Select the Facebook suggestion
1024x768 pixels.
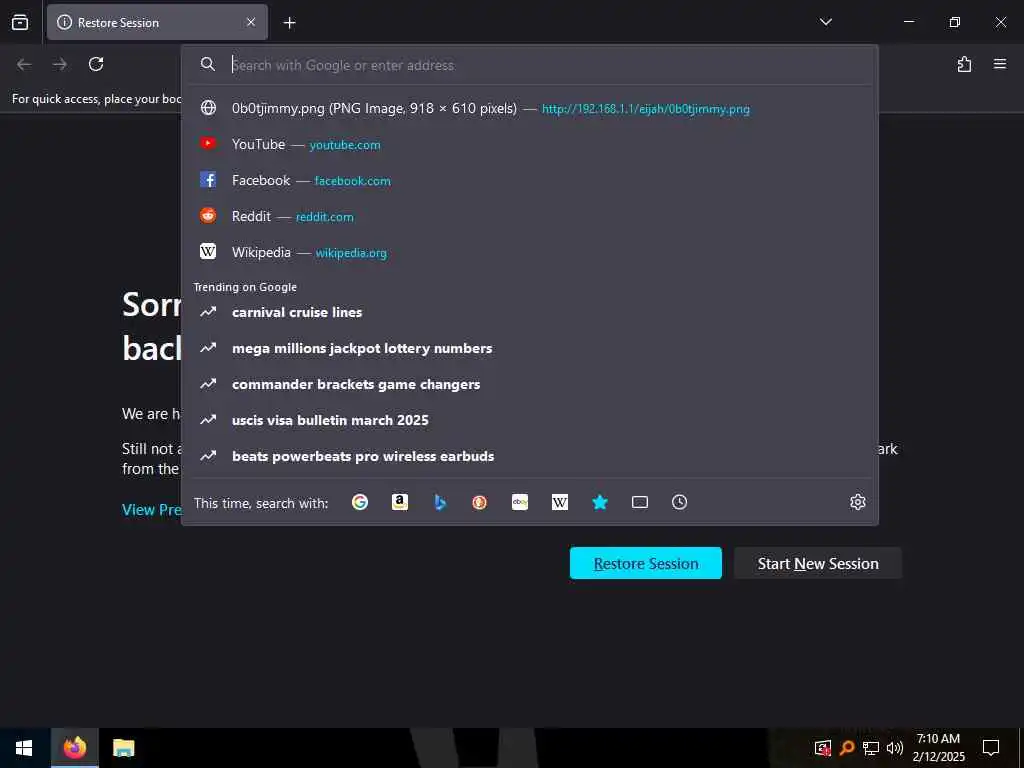click(530, 180)
